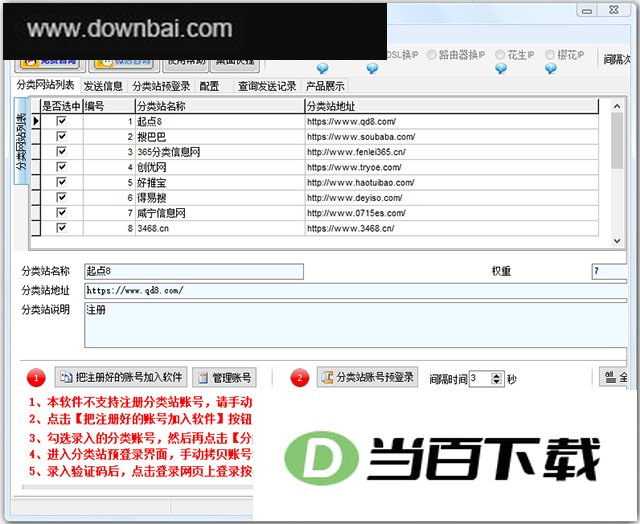Select the 樱花IP radio option
This screenshot has width=640, height=524.
point(549,55)
